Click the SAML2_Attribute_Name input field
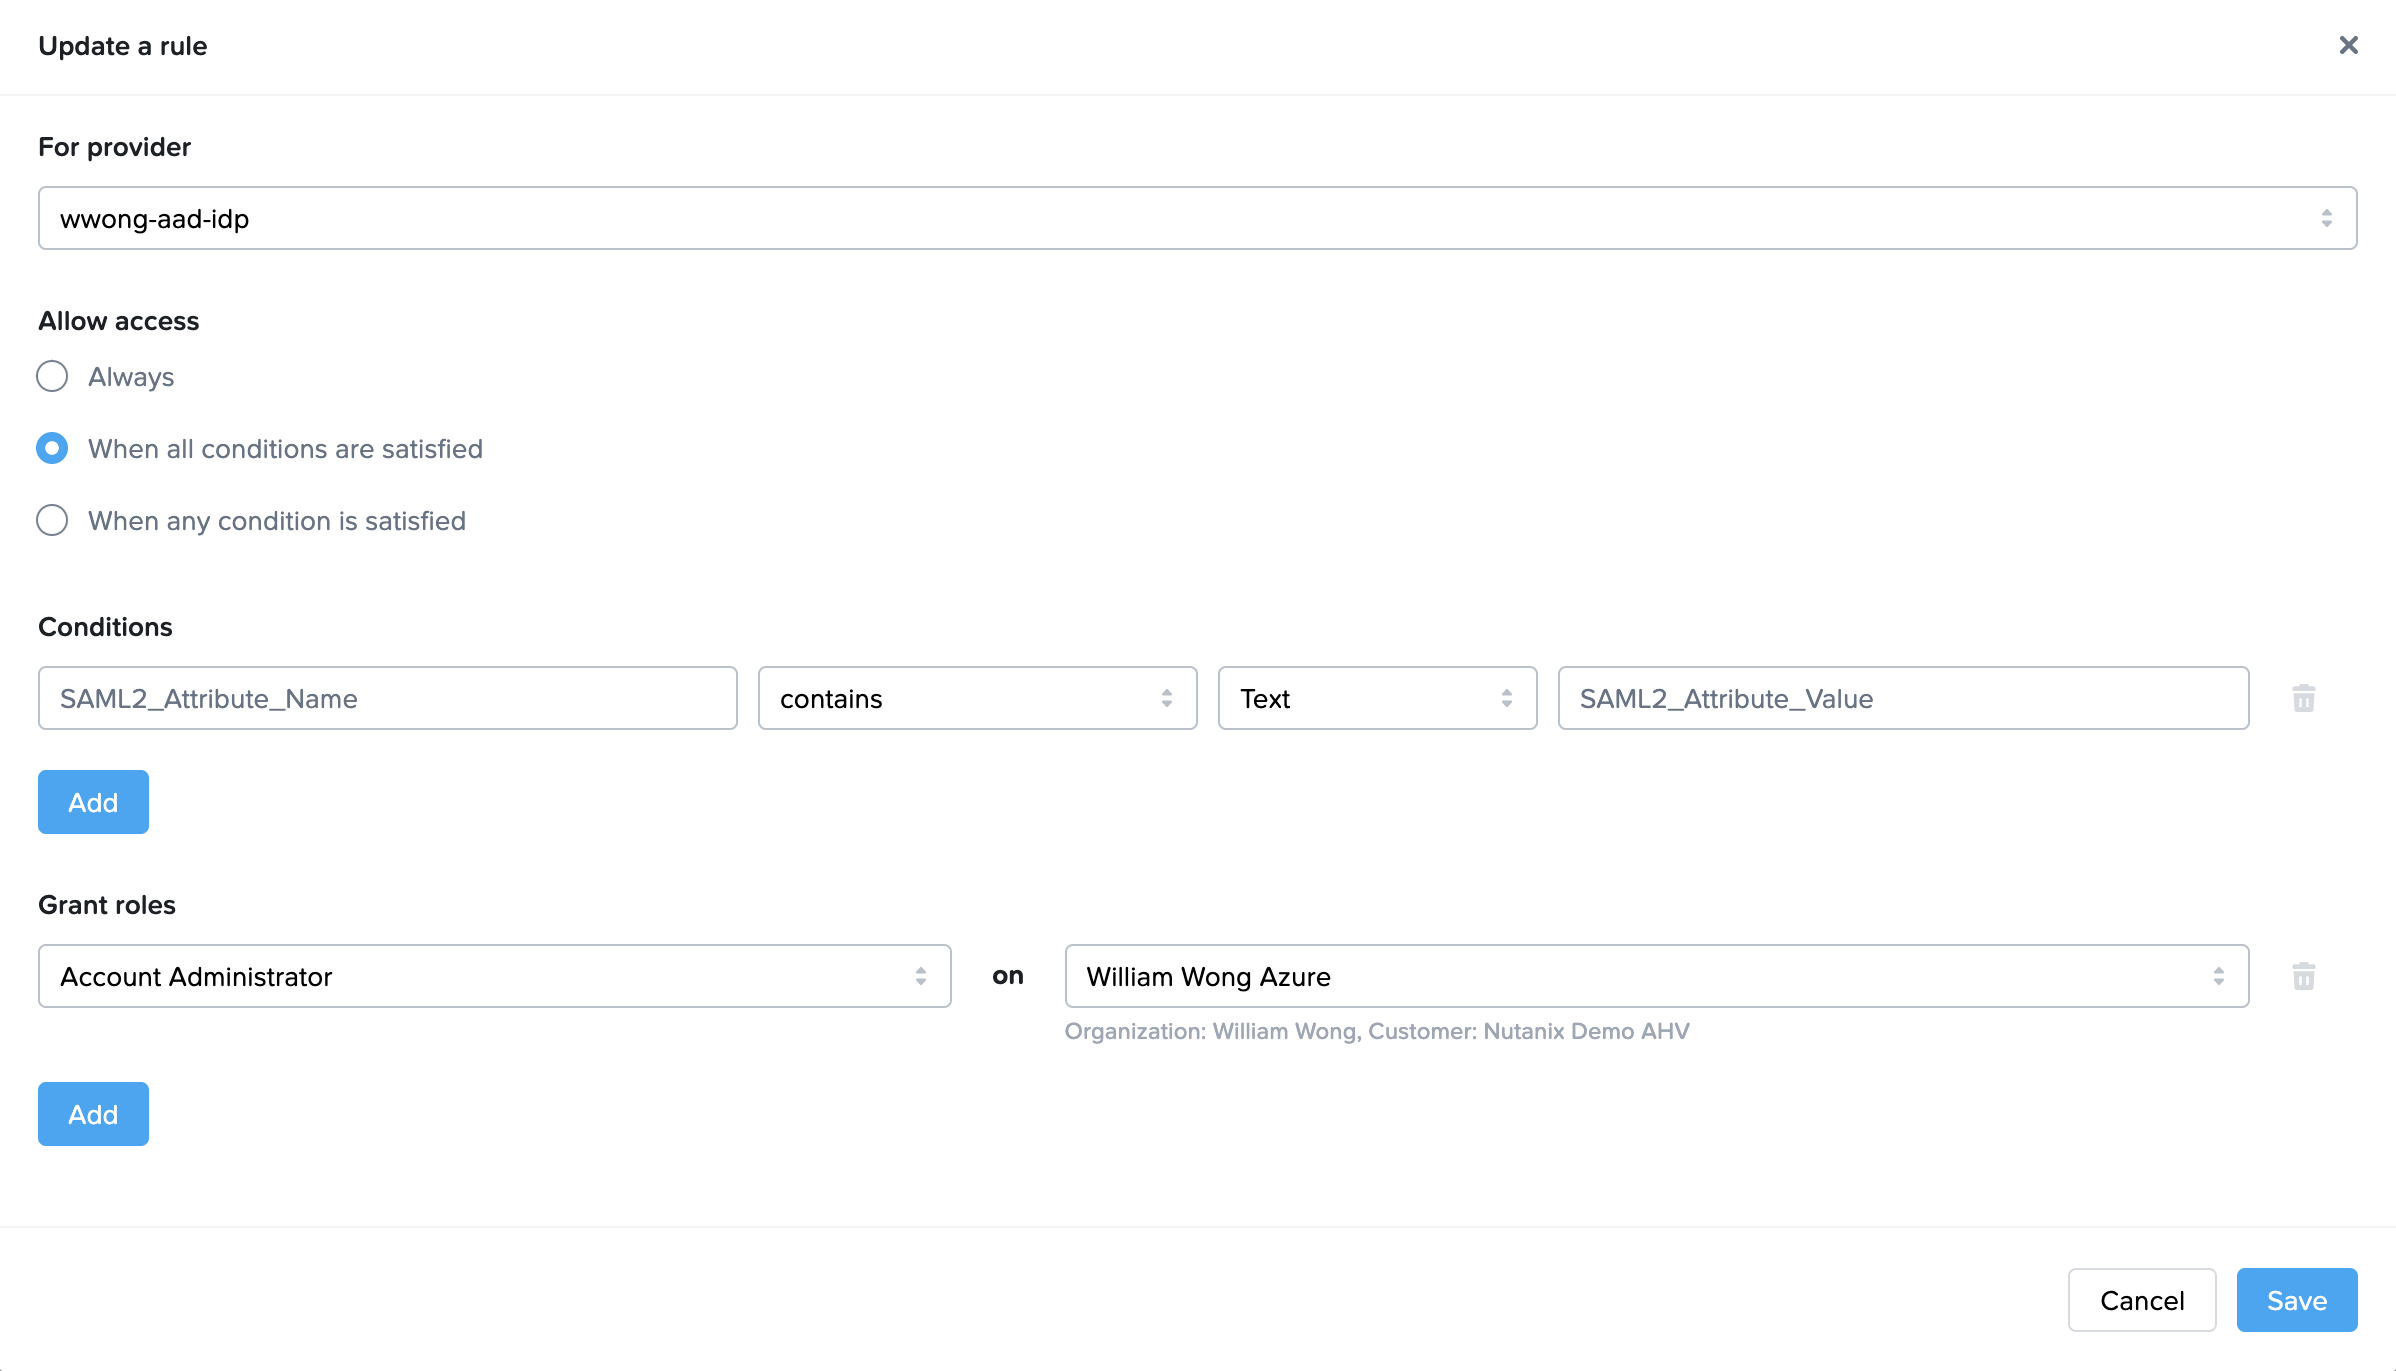 (x=387, y=698)
